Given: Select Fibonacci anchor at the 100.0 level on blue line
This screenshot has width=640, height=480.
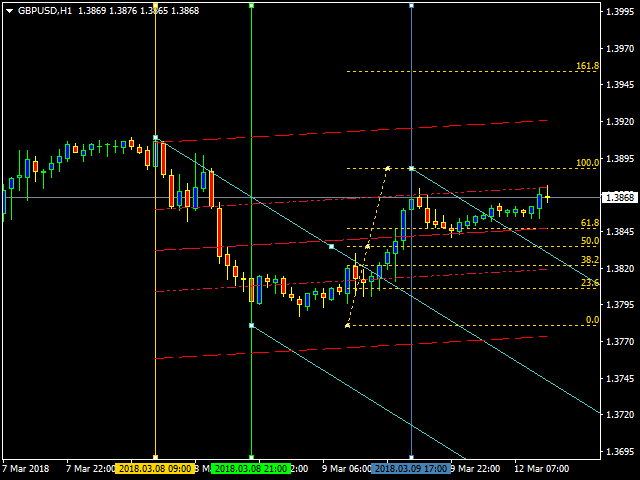Looking at the screenshot, I should point(411,169).
